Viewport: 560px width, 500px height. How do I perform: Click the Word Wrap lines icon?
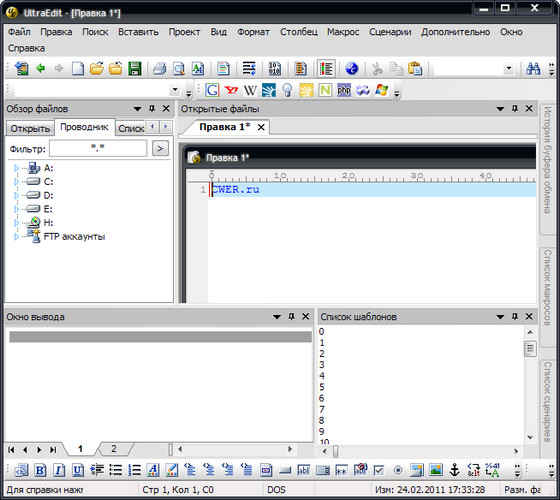[249, 69]
